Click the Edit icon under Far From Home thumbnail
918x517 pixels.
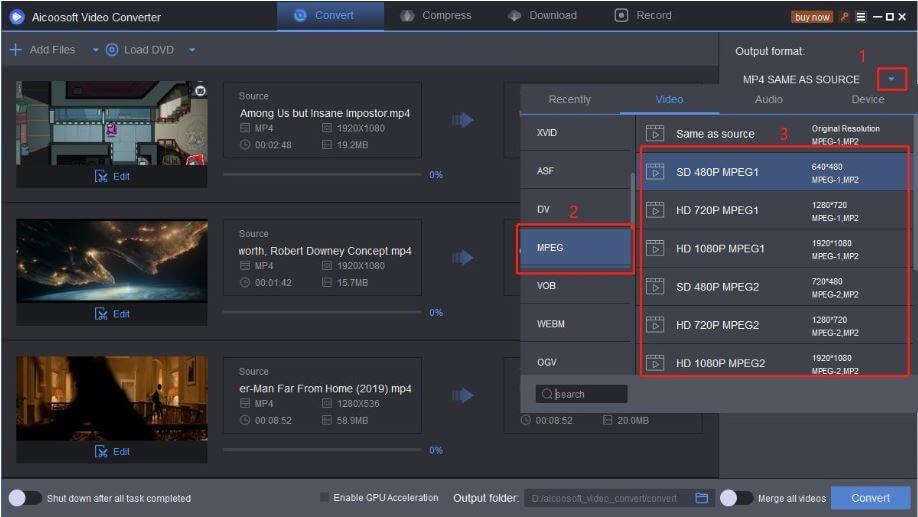tap(101, 451)
